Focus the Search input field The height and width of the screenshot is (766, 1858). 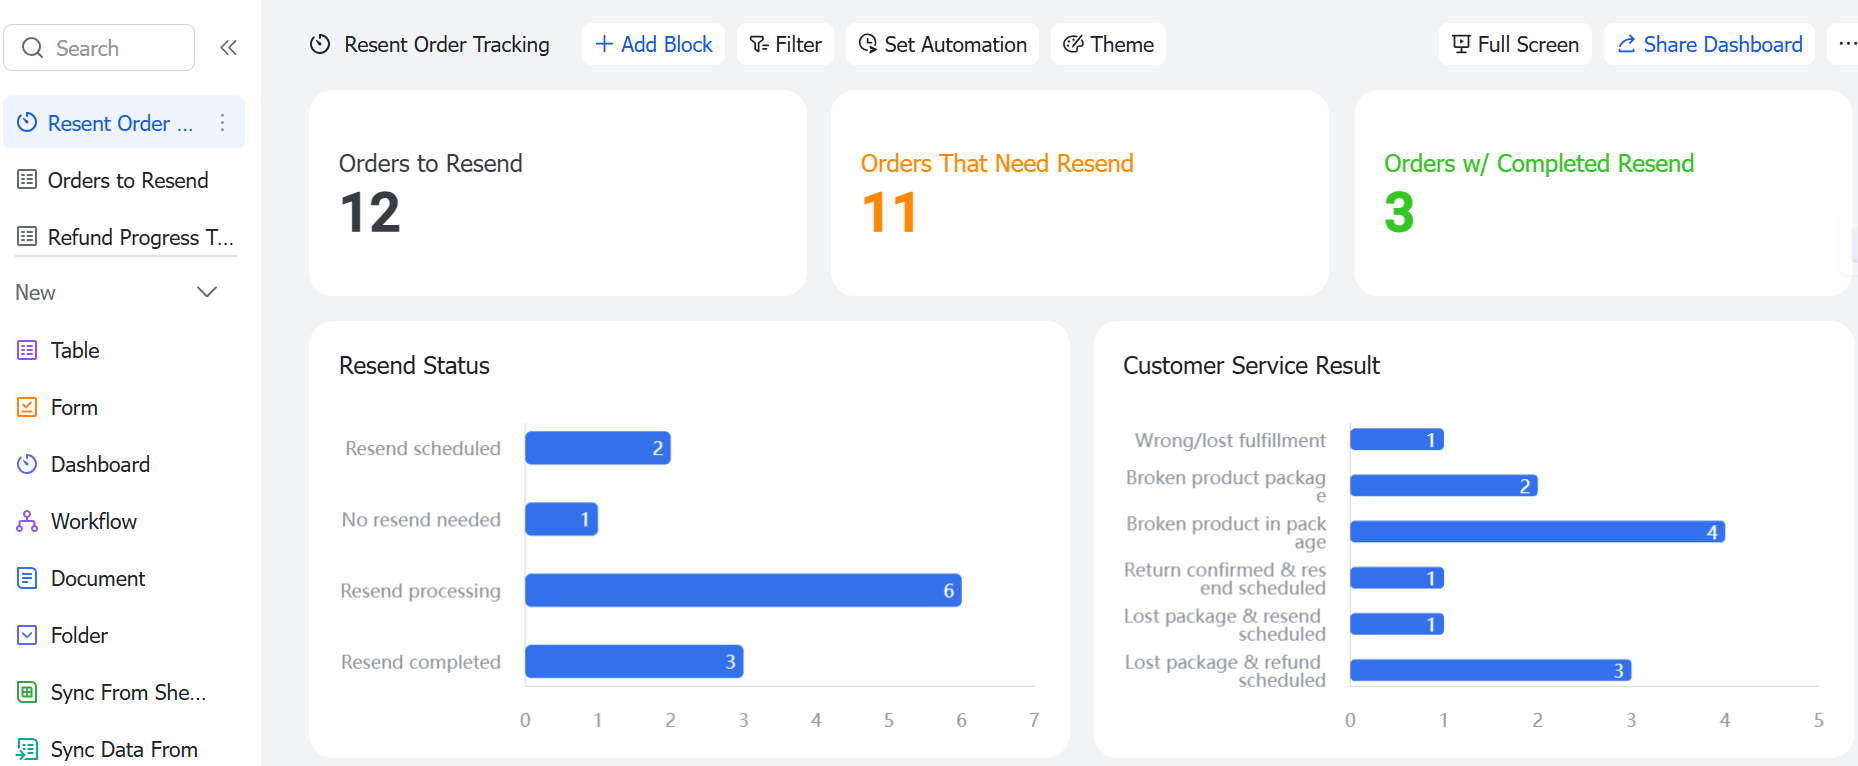coord(99,47)
